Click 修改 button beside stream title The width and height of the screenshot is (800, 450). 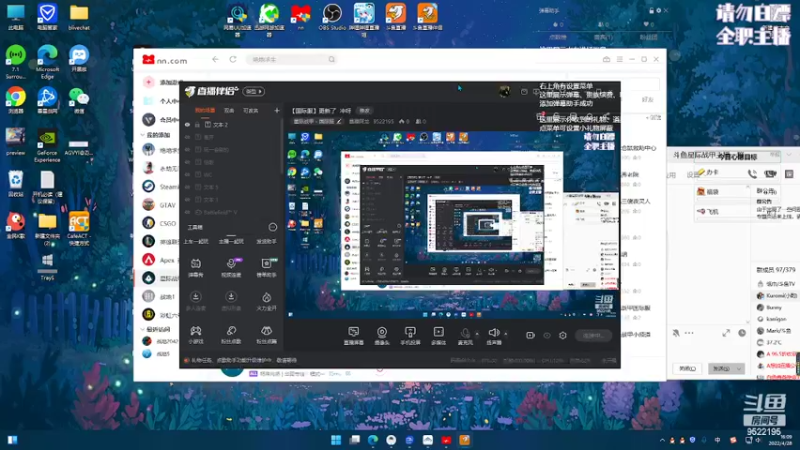364,110
